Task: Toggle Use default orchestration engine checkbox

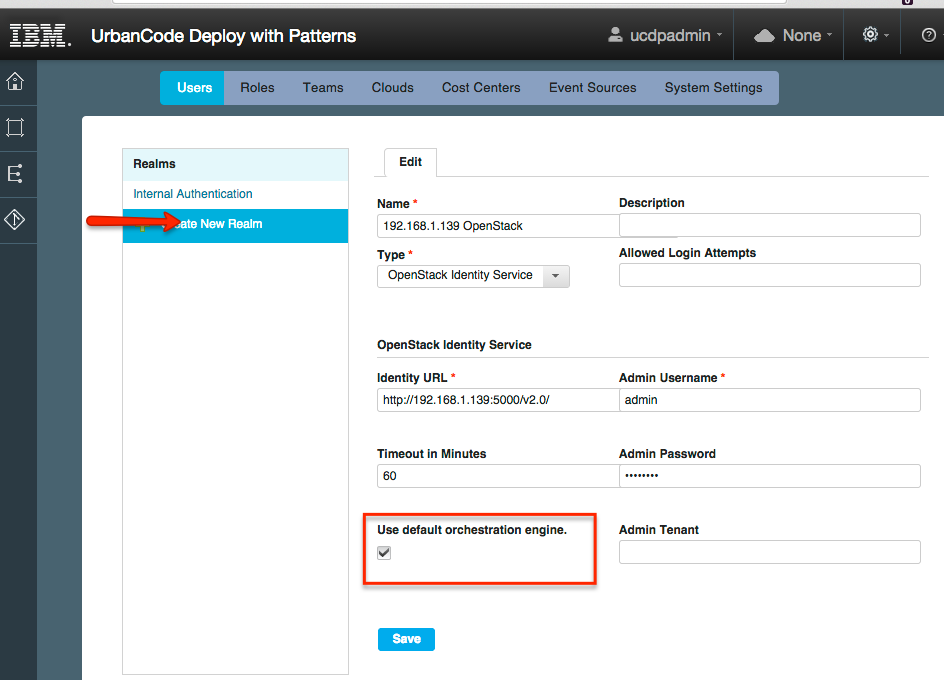Action: click(x=384, y=552)
